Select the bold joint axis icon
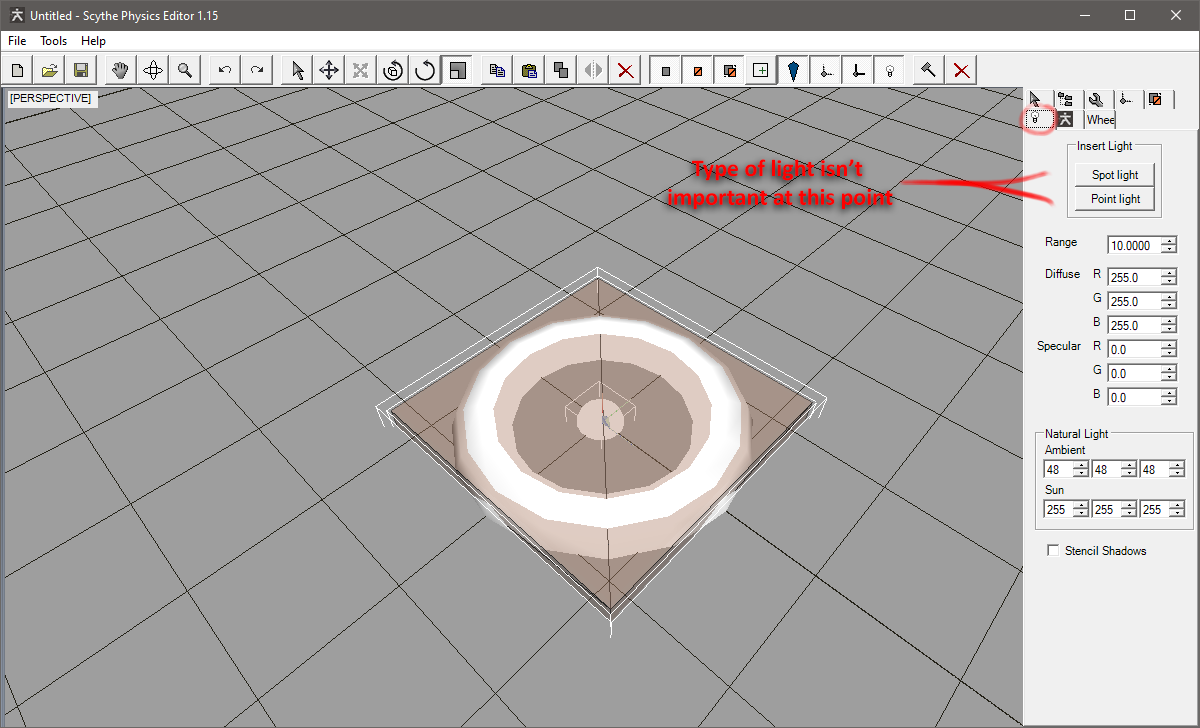This screenshot has width=1200, height=728. pyautogui.click(x=857, y=70)
